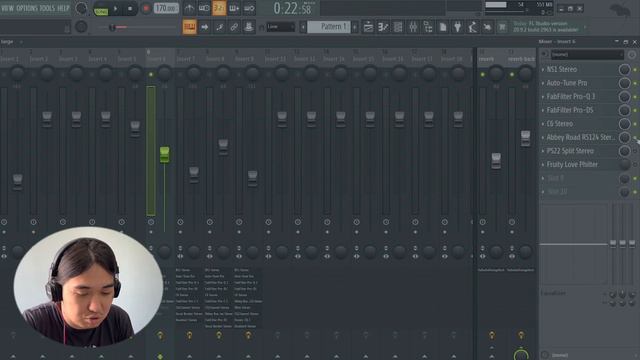The width and height of the screenshot is (640, 360).
Task: Expand PS22 Split Stereo slot arrow menu
Action: tap(543, 151)
